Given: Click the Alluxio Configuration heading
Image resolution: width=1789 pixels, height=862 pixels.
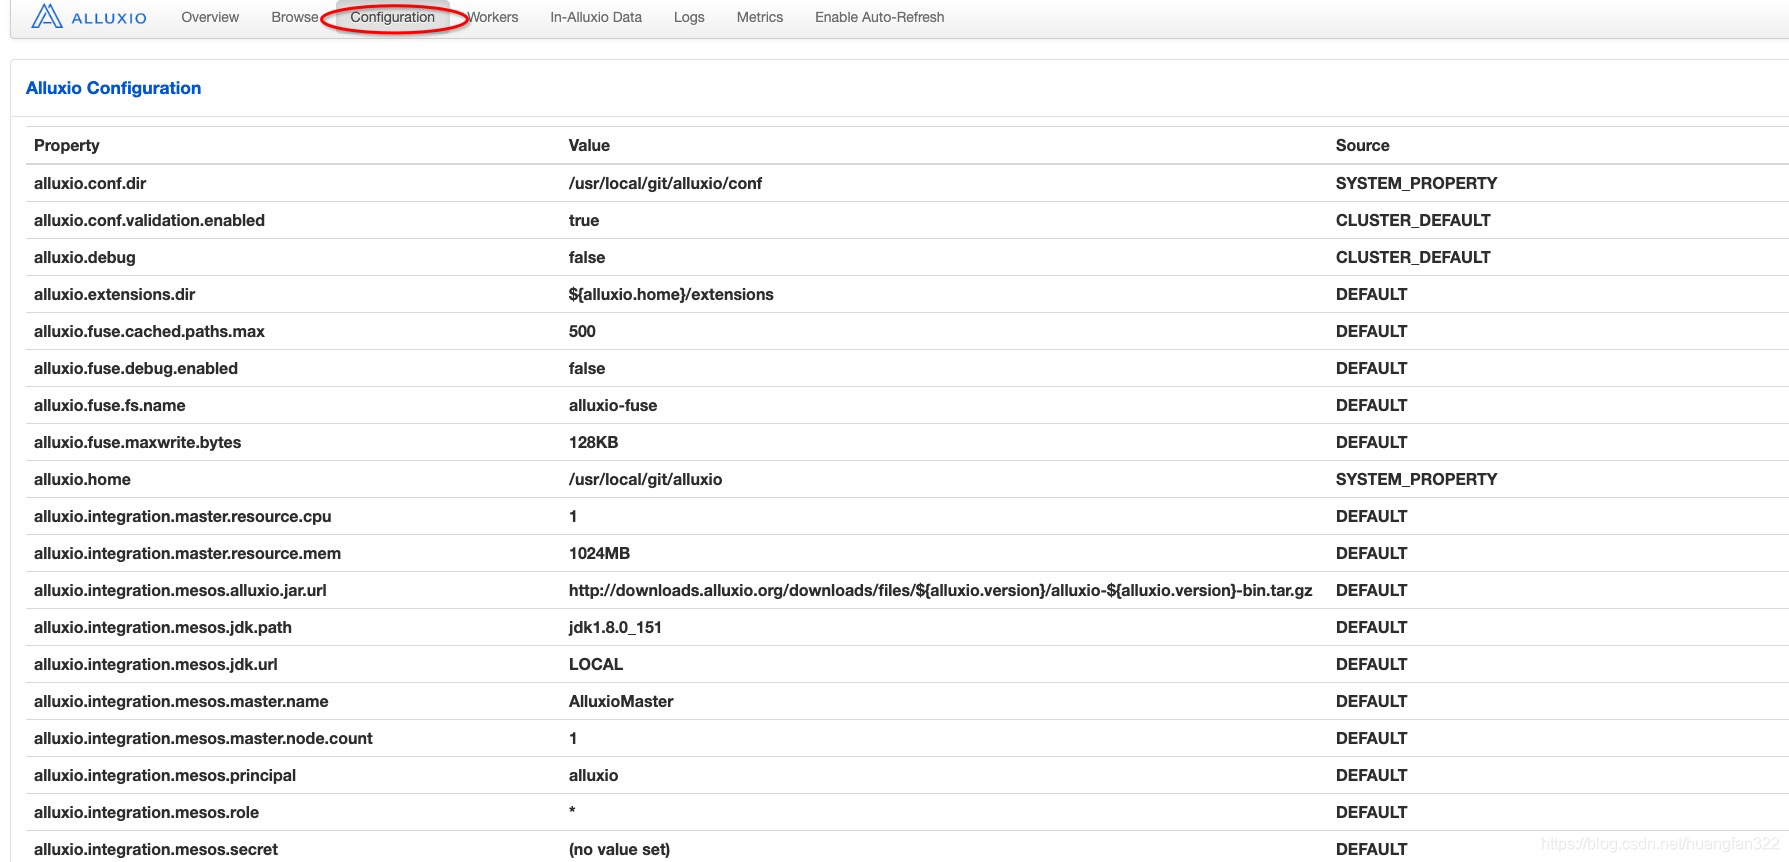Looking at the screenshot, I should click(x=113, y=88).
